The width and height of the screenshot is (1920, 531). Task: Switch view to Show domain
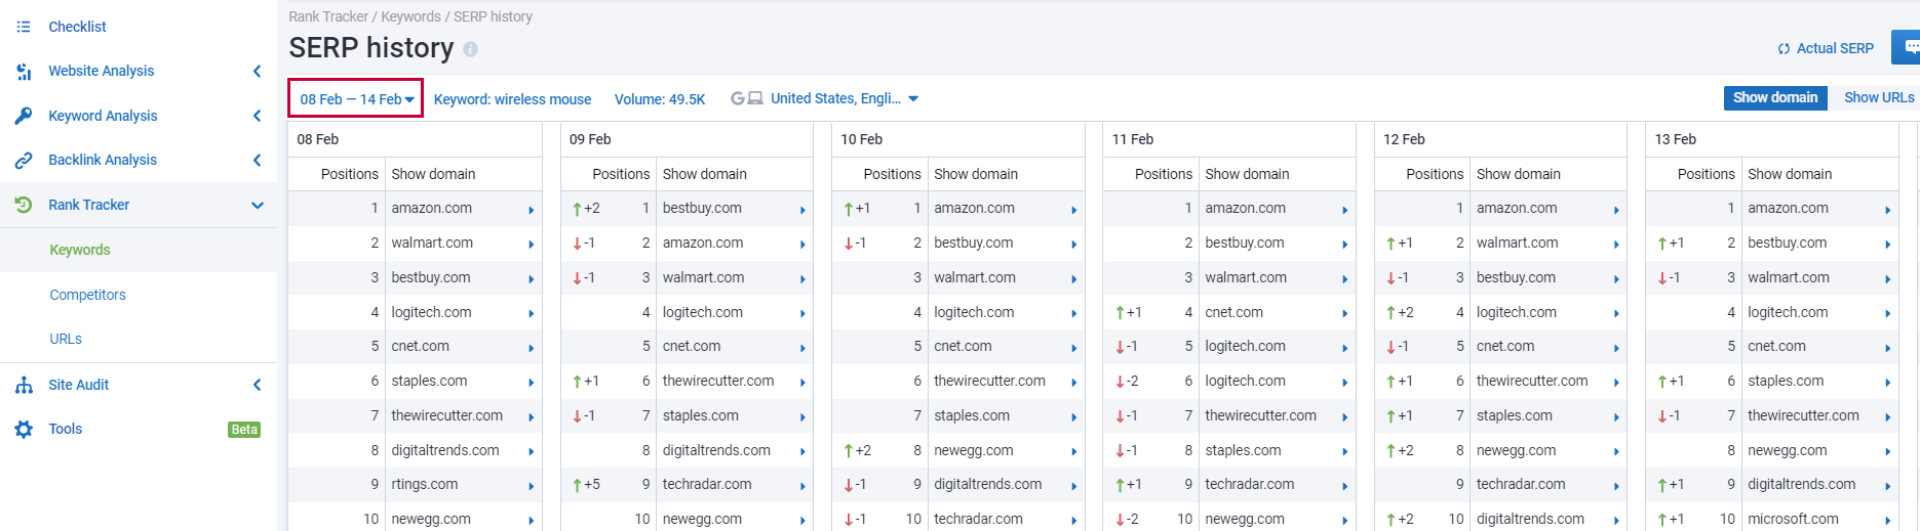[1775, 98]
